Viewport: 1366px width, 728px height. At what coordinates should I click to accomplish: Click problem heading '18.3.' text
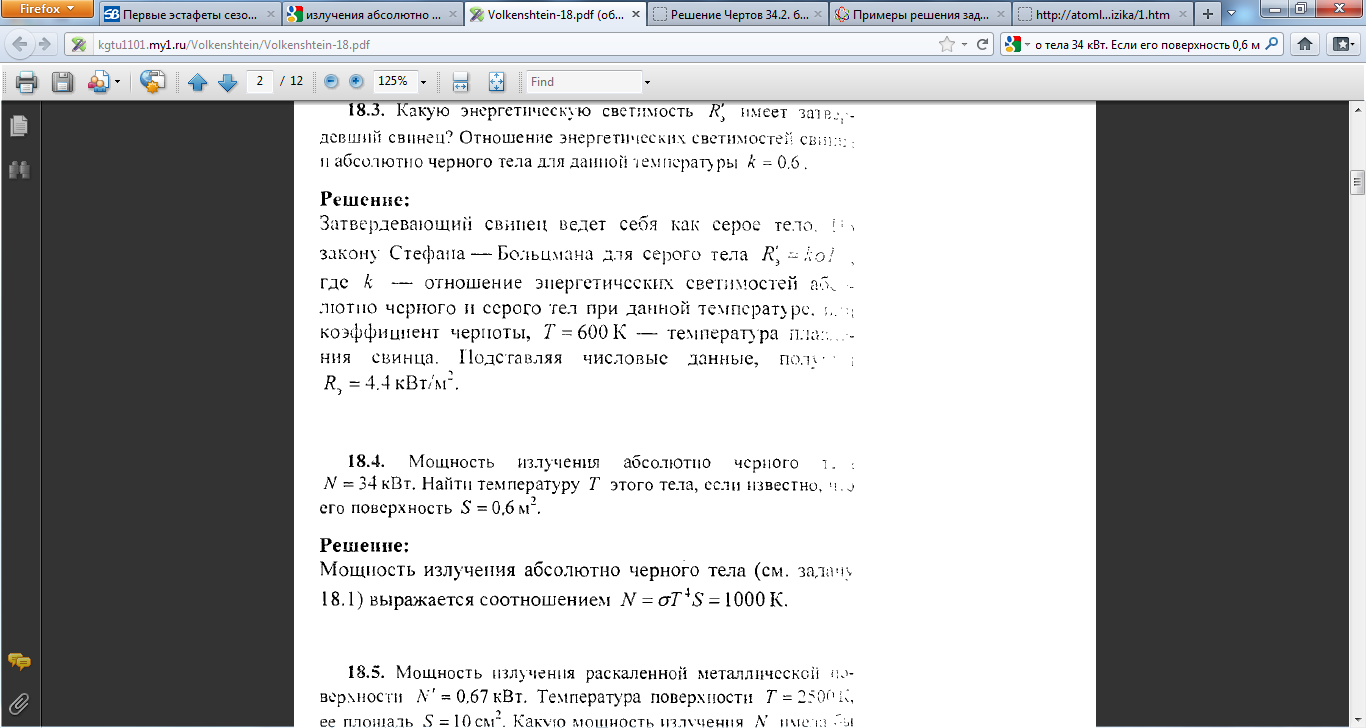[365, 112]
